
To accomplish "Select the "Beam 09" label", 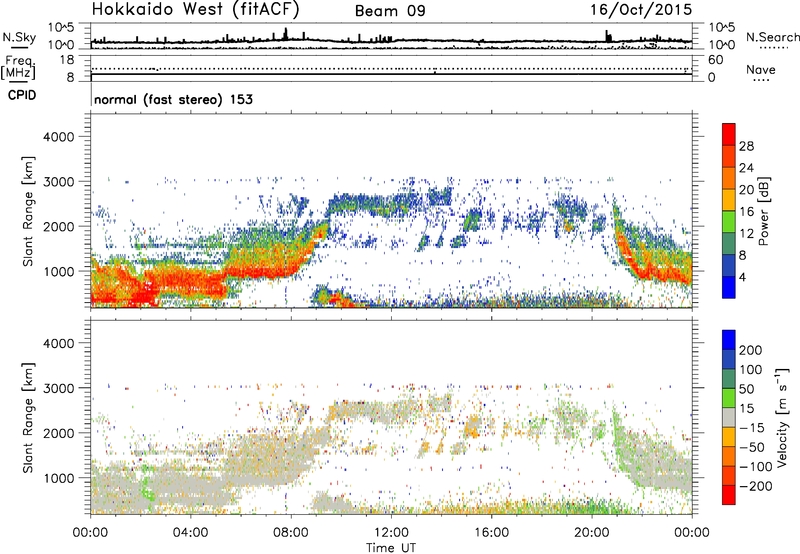I will click(x=390, y=11).
